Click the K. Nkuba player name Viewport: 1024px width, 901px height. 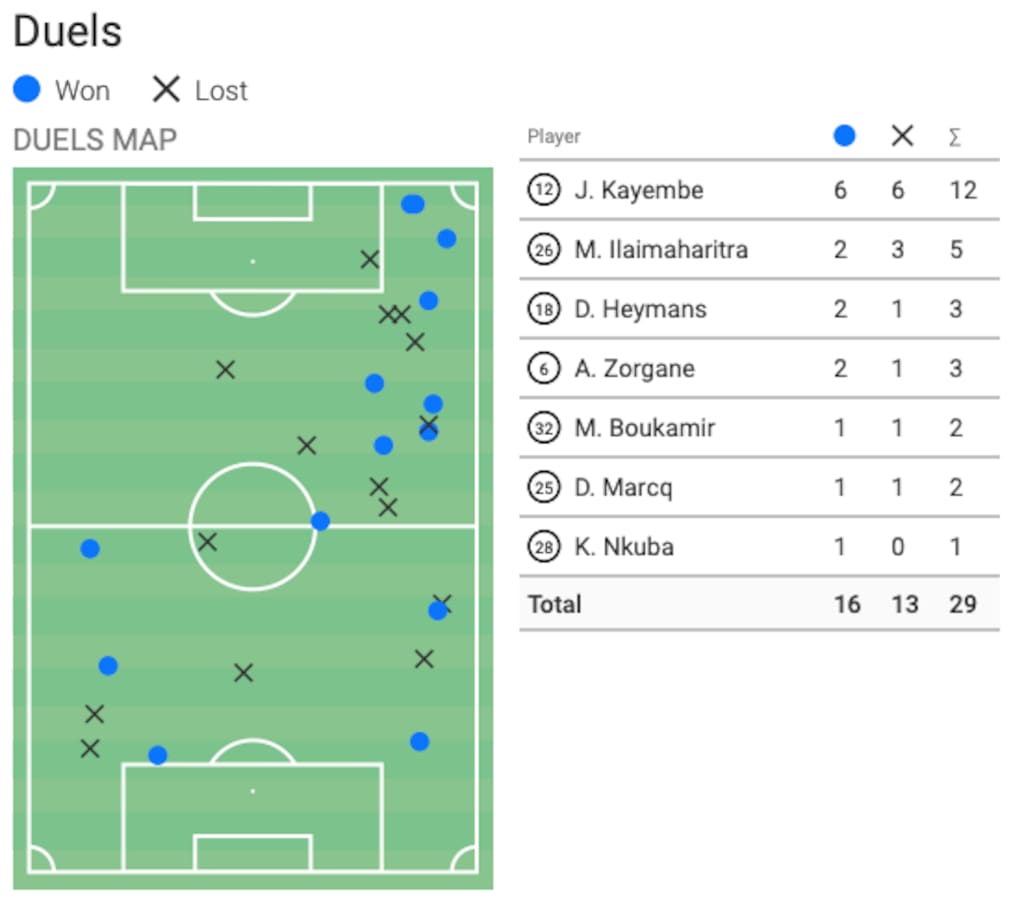[x=624, y=547]
